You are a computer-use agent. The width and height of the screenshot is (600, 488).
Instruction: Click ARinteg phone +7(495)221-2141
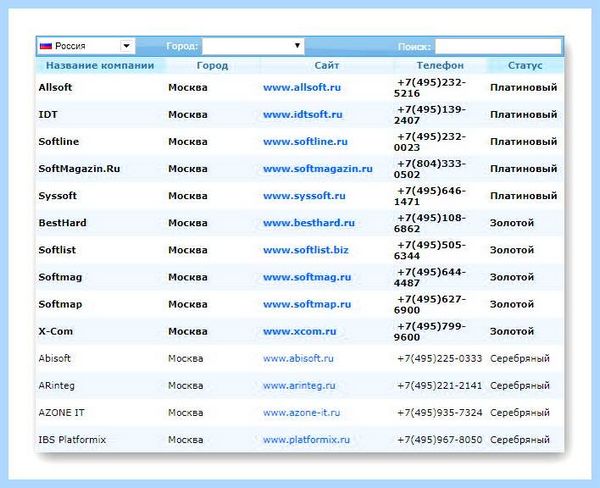click(x=440, y=386)
